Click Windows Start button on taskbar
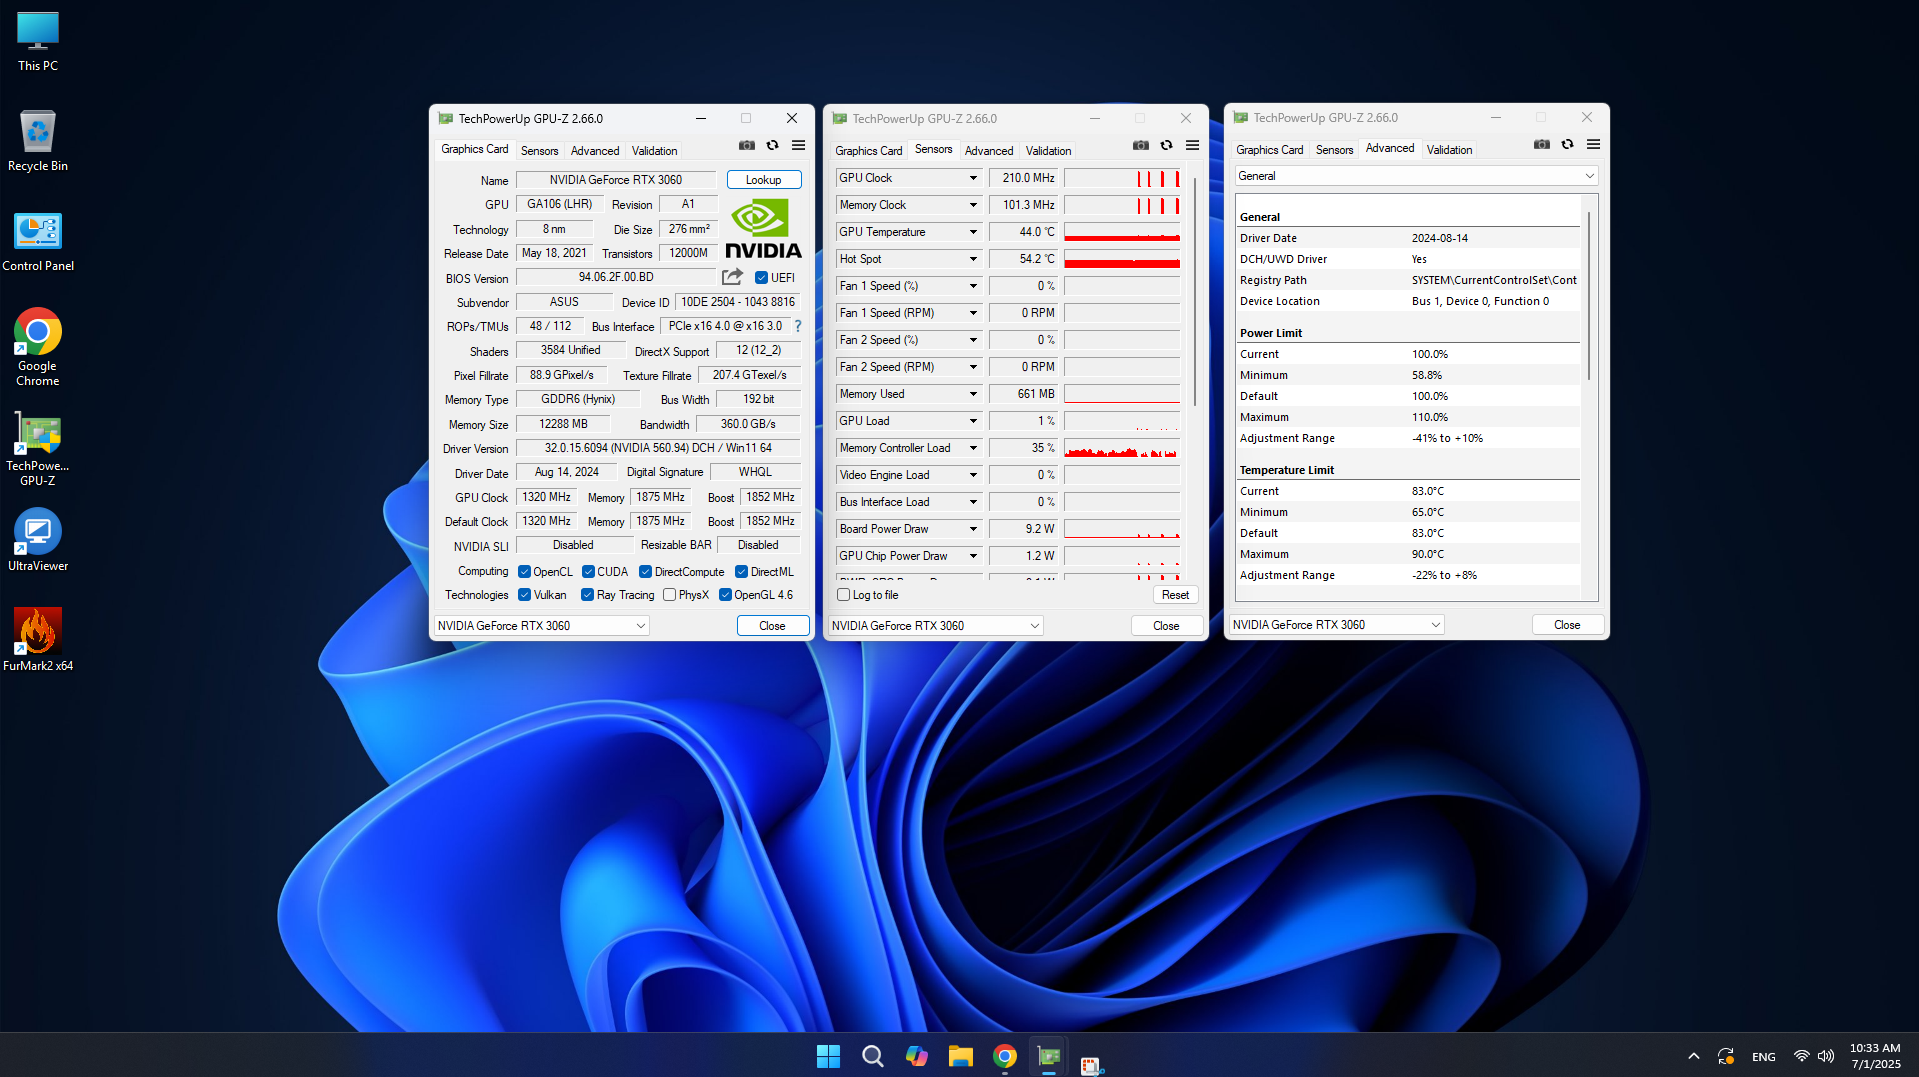This screenshot has width=1919, height=1077. [828, 1056]
